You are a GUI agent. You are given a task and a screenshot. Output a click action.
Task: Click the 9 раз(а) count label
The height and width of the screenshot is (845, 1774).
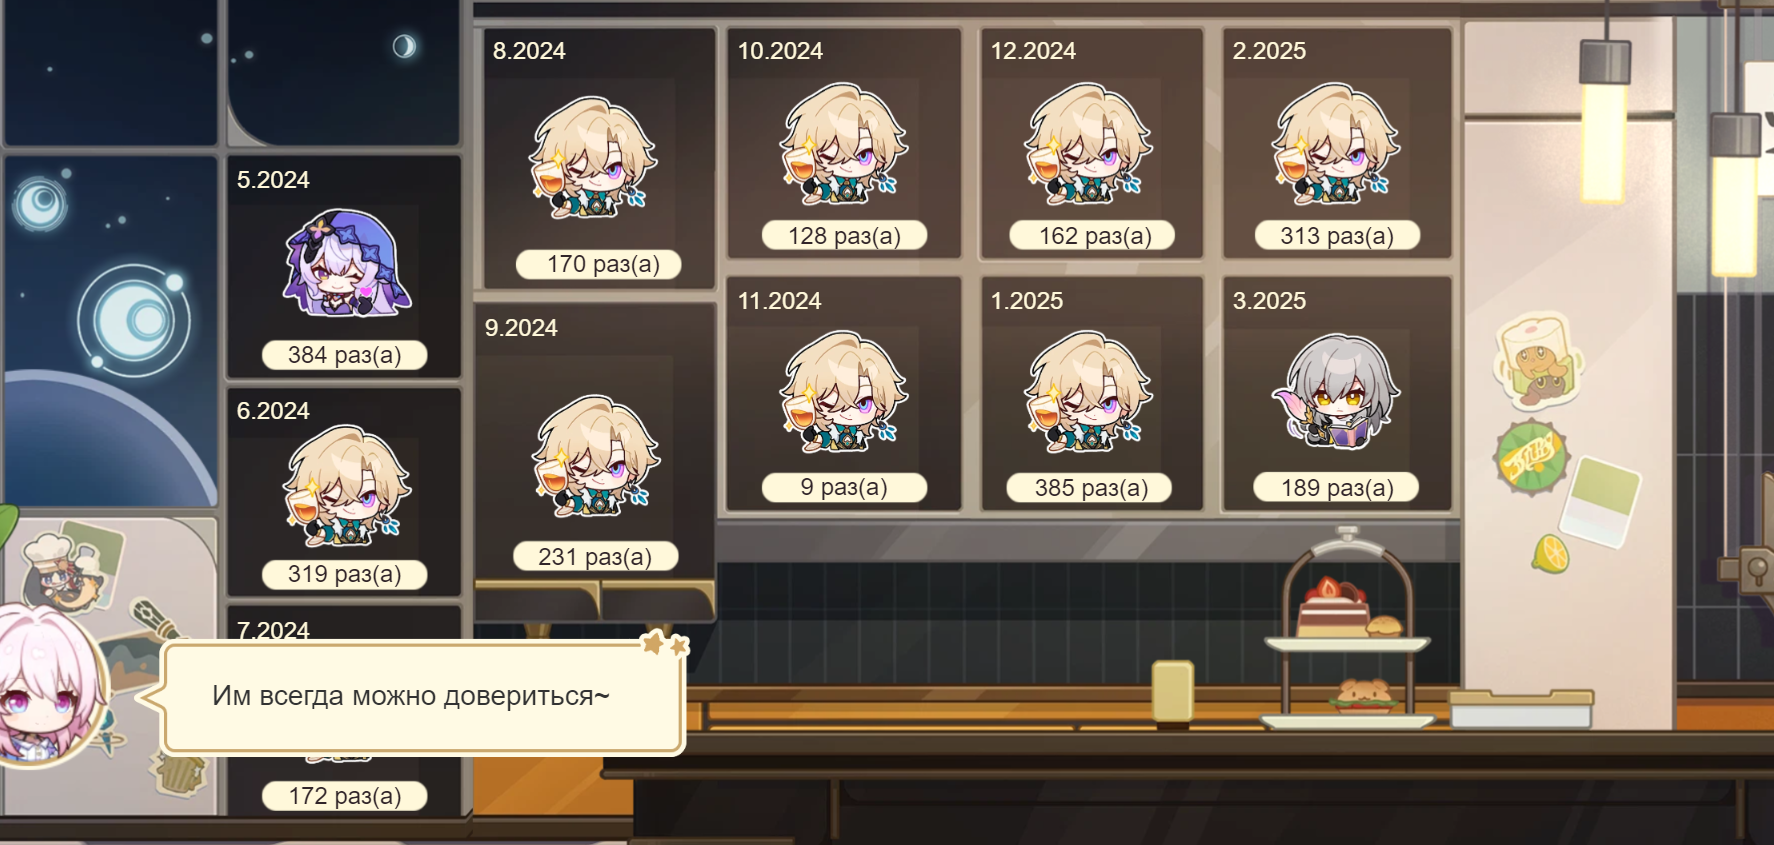coord(844,487)
